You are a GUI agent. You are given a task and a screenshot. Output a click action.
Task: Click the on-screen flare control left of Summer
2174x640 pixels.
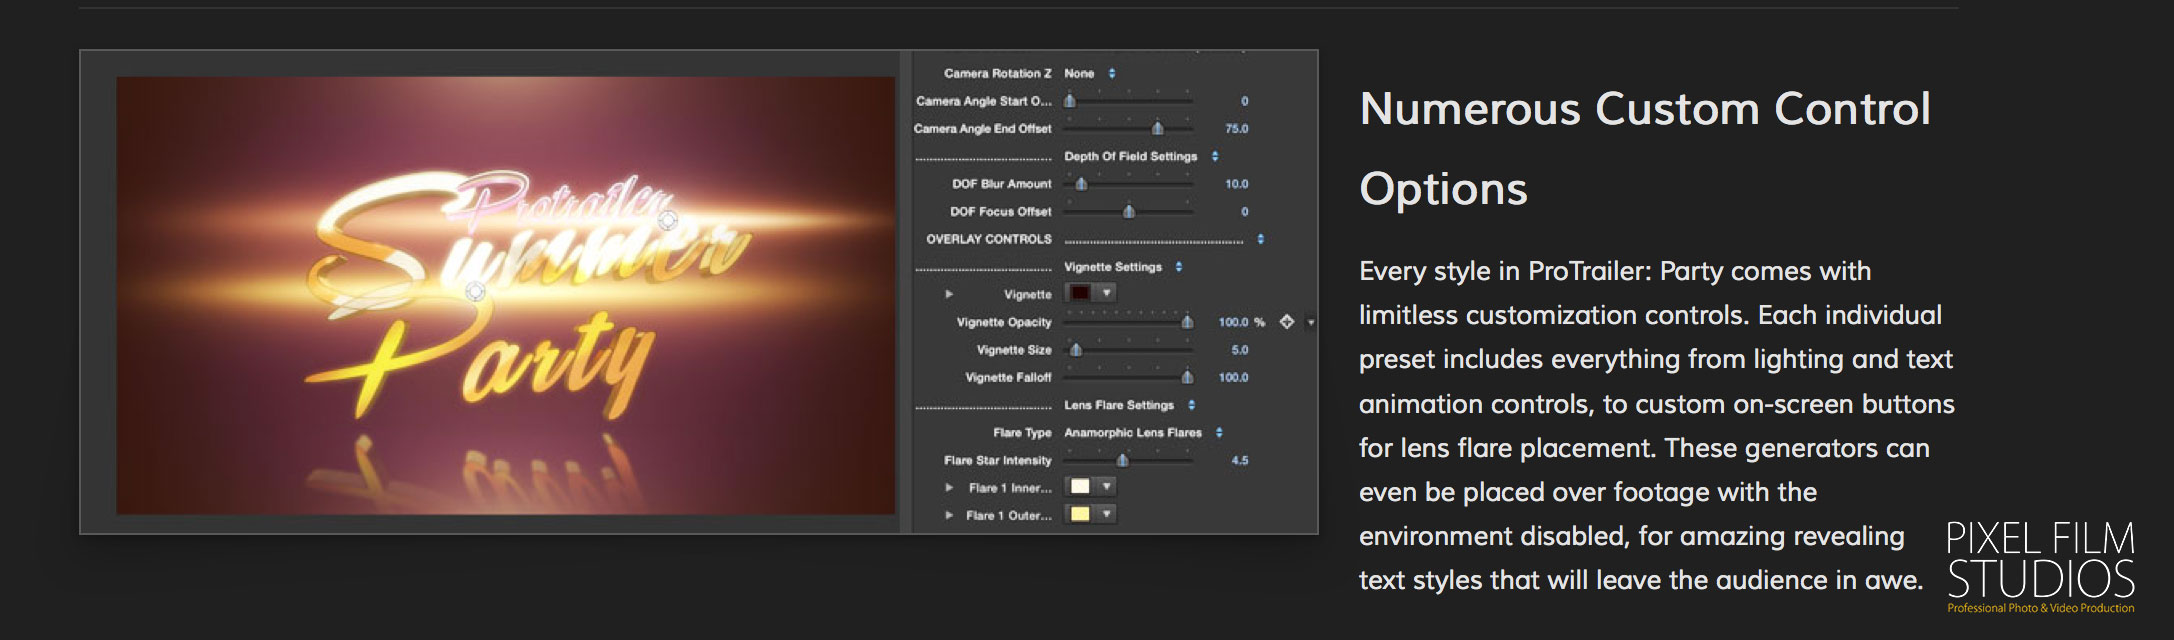click(476, 291)
